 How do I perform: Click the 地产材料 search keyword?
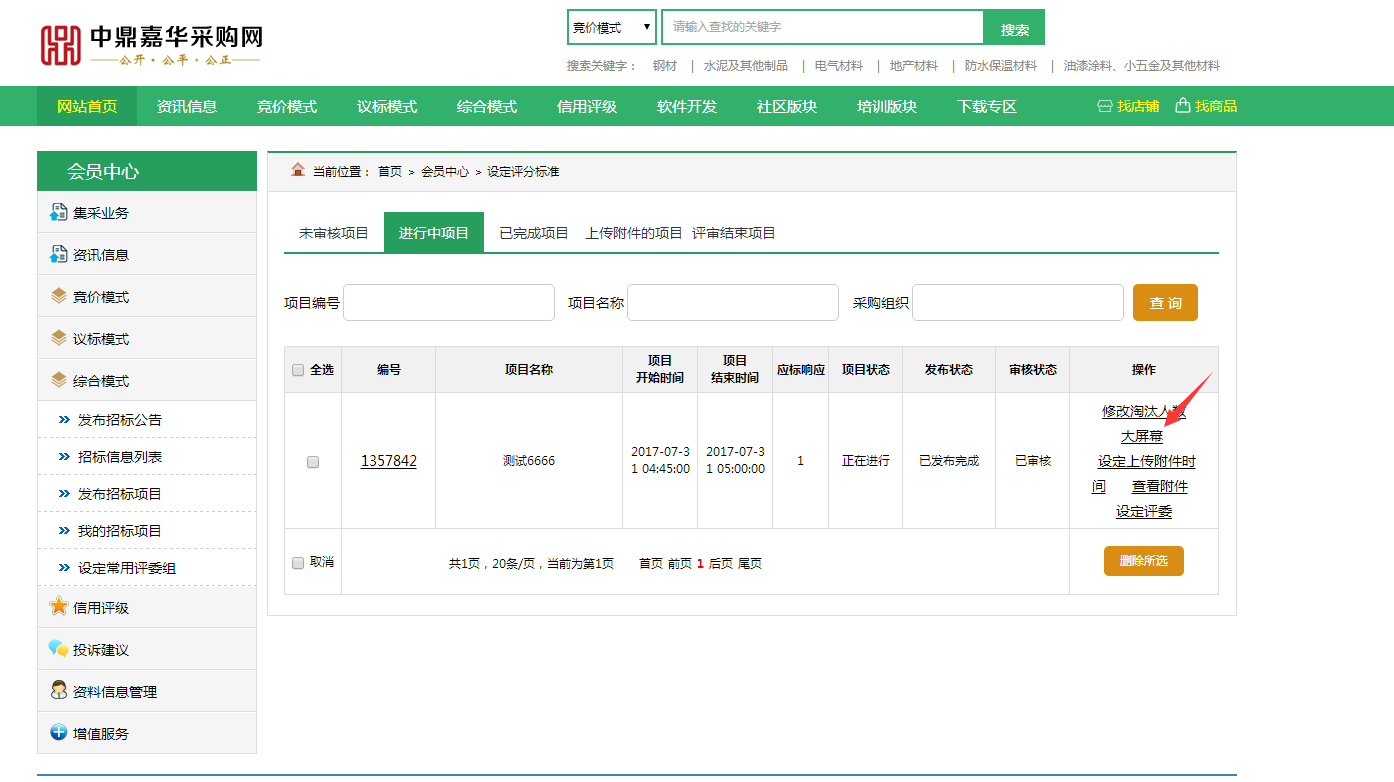914,66
